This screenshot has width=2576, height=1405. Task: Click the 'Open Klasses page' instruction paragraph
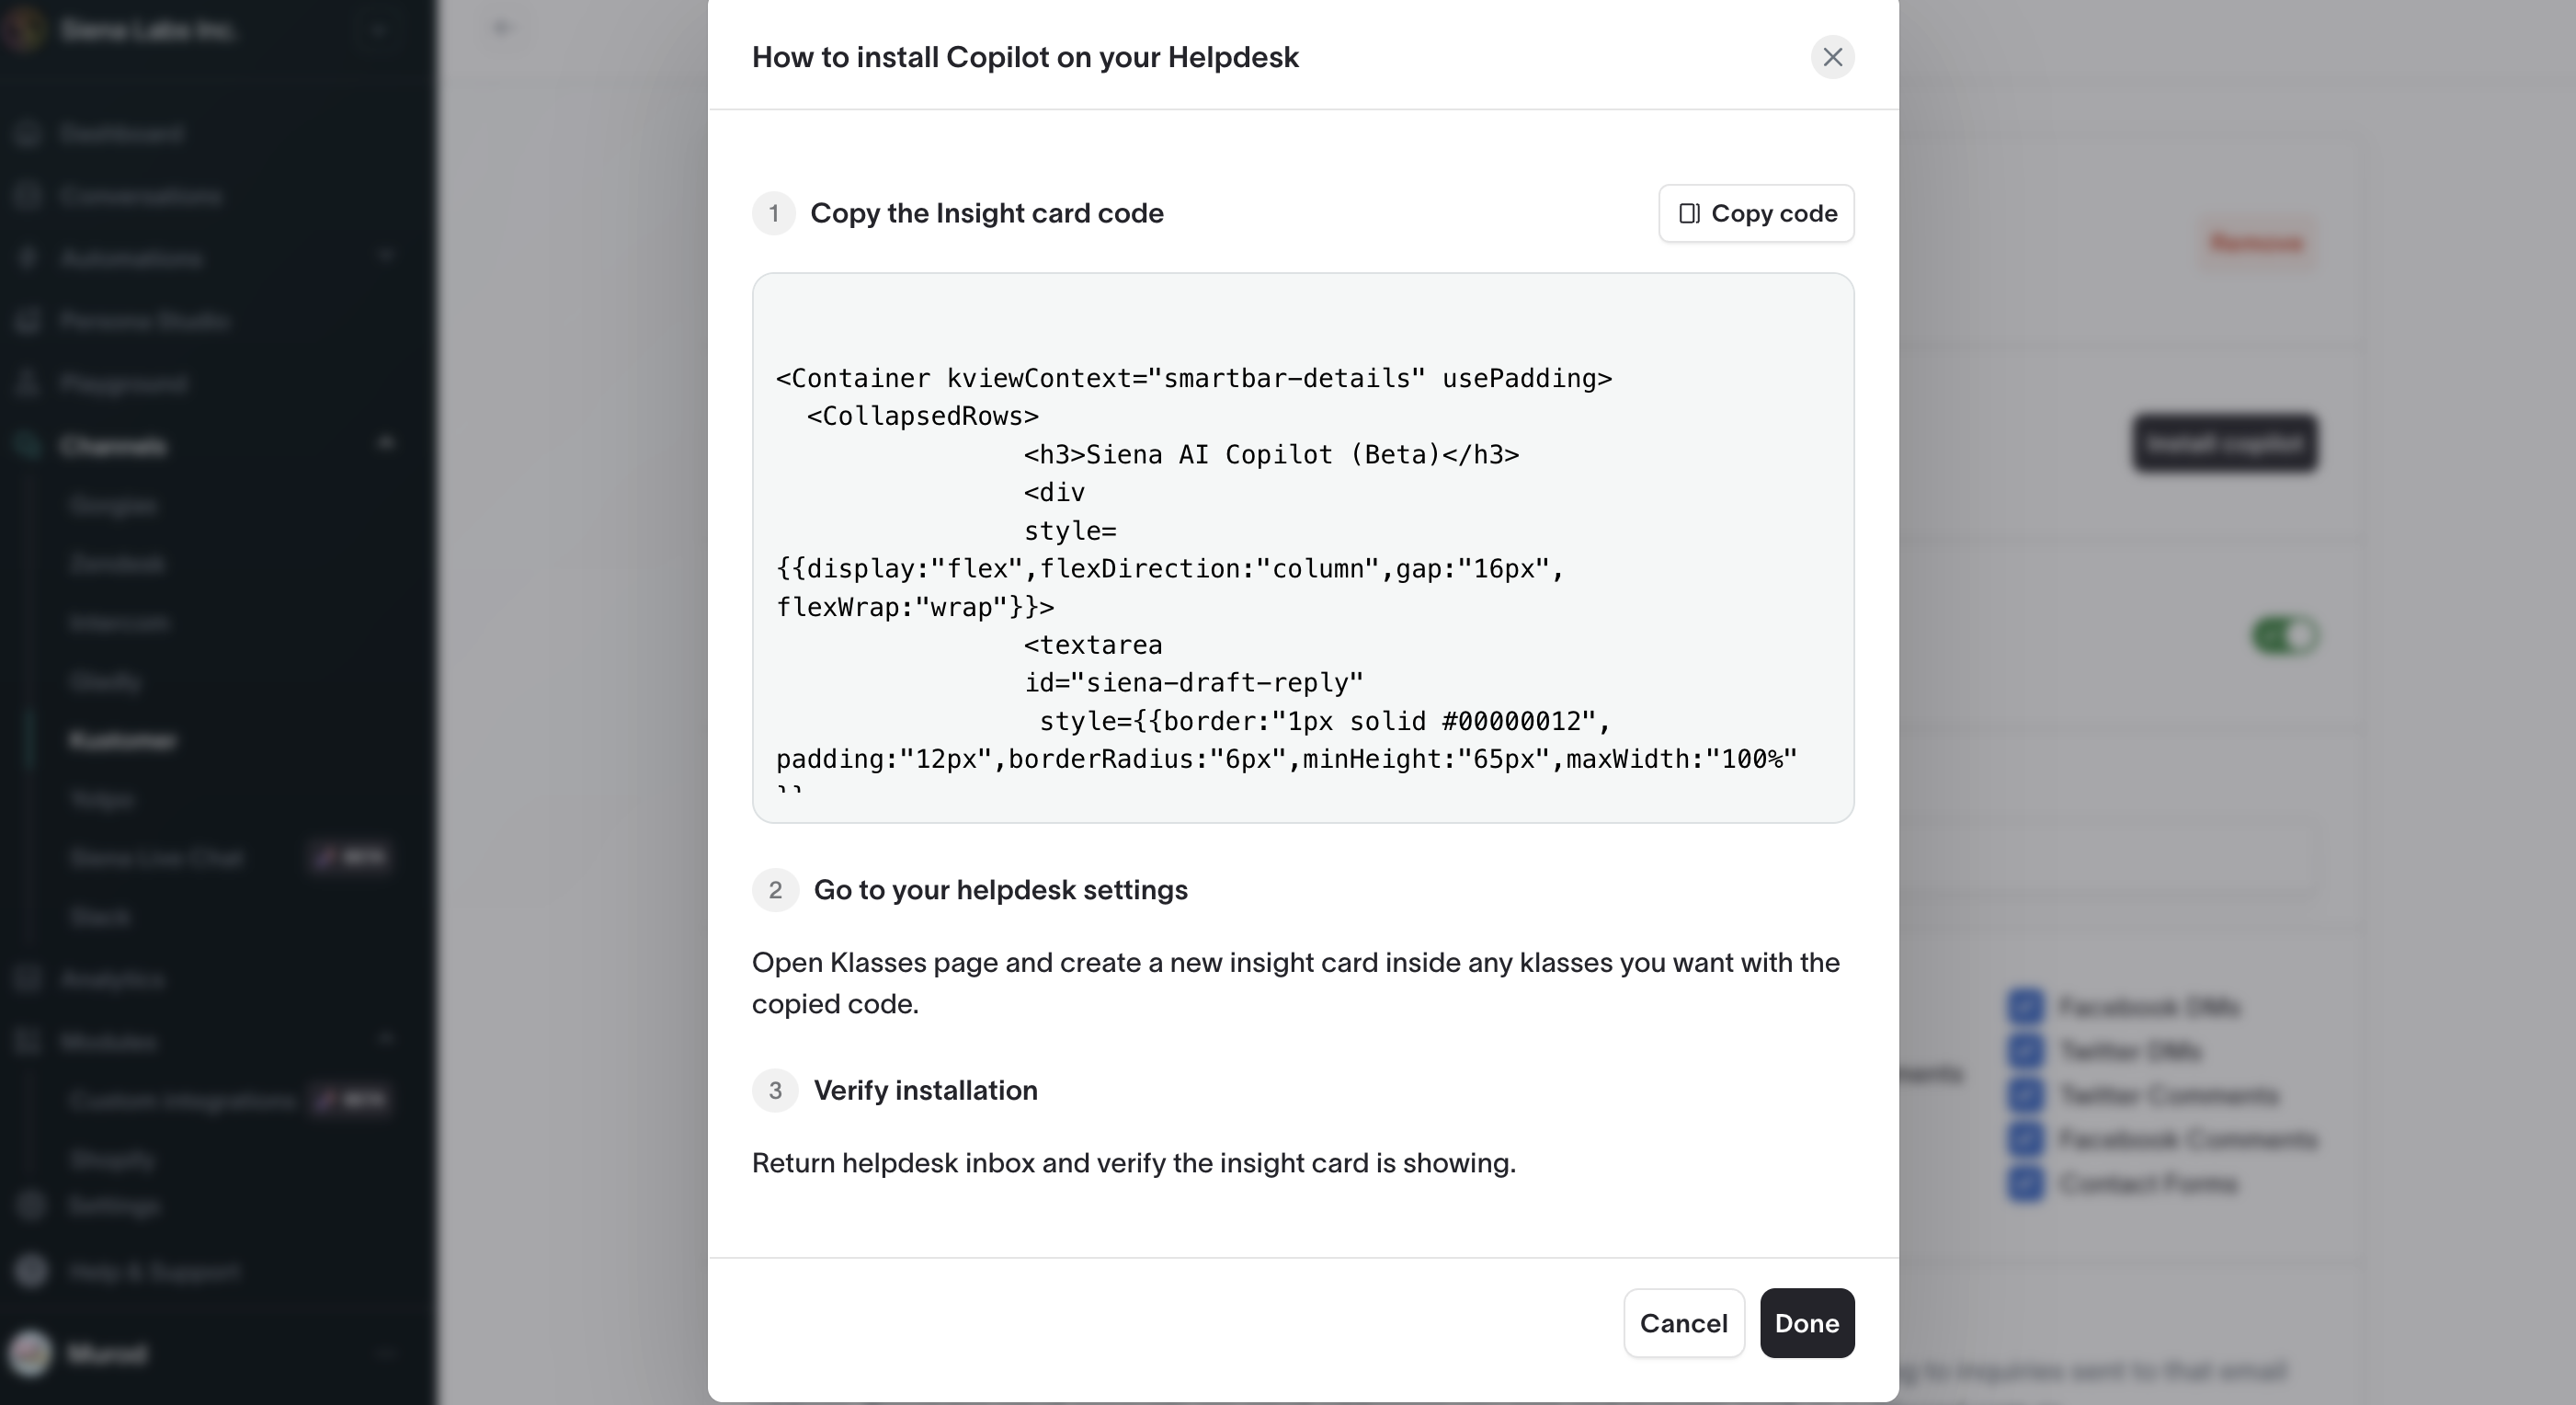point(1296,983)
